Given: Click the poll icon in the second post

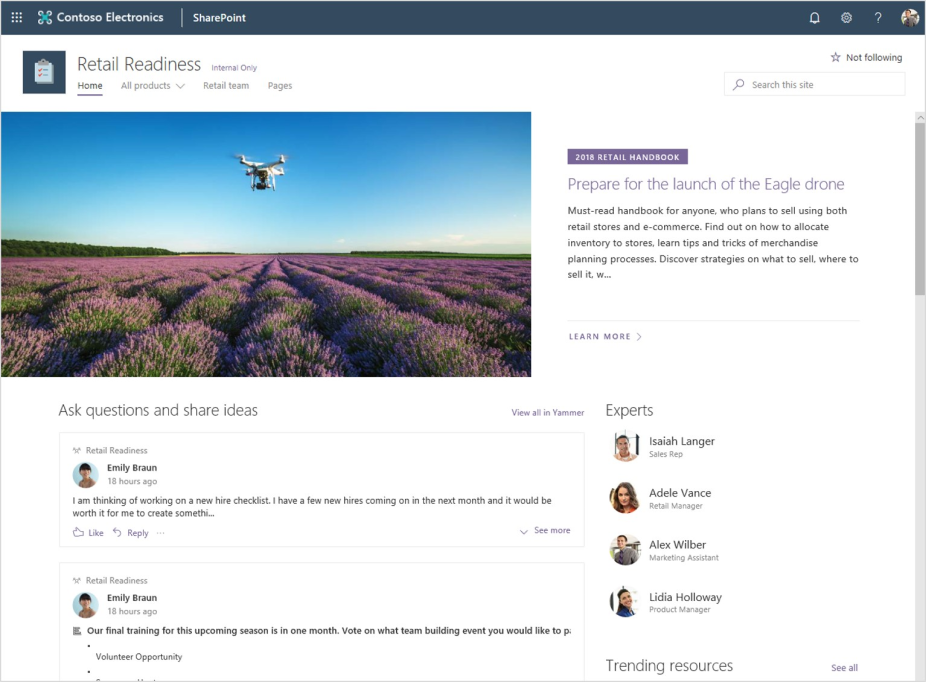Looking at the screenshot, I should (77, 631).
